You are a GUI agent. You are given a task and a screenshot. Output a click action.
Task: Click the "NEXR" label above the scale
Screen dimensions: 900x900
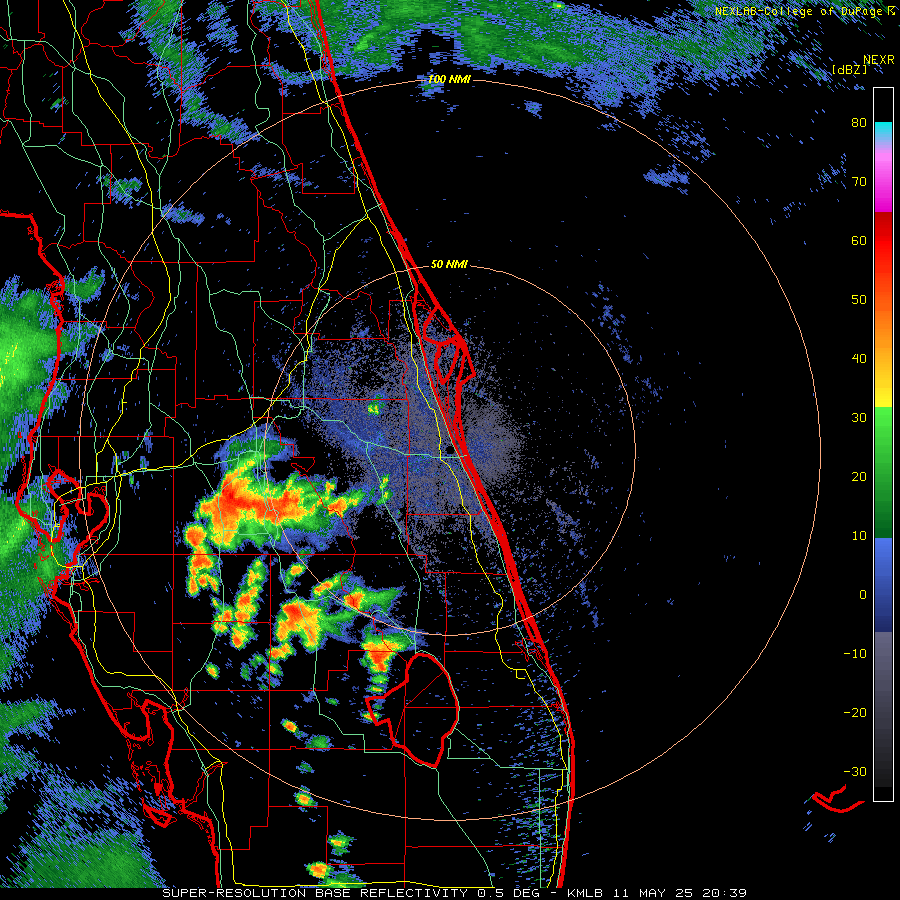click(x=879, y=60)
